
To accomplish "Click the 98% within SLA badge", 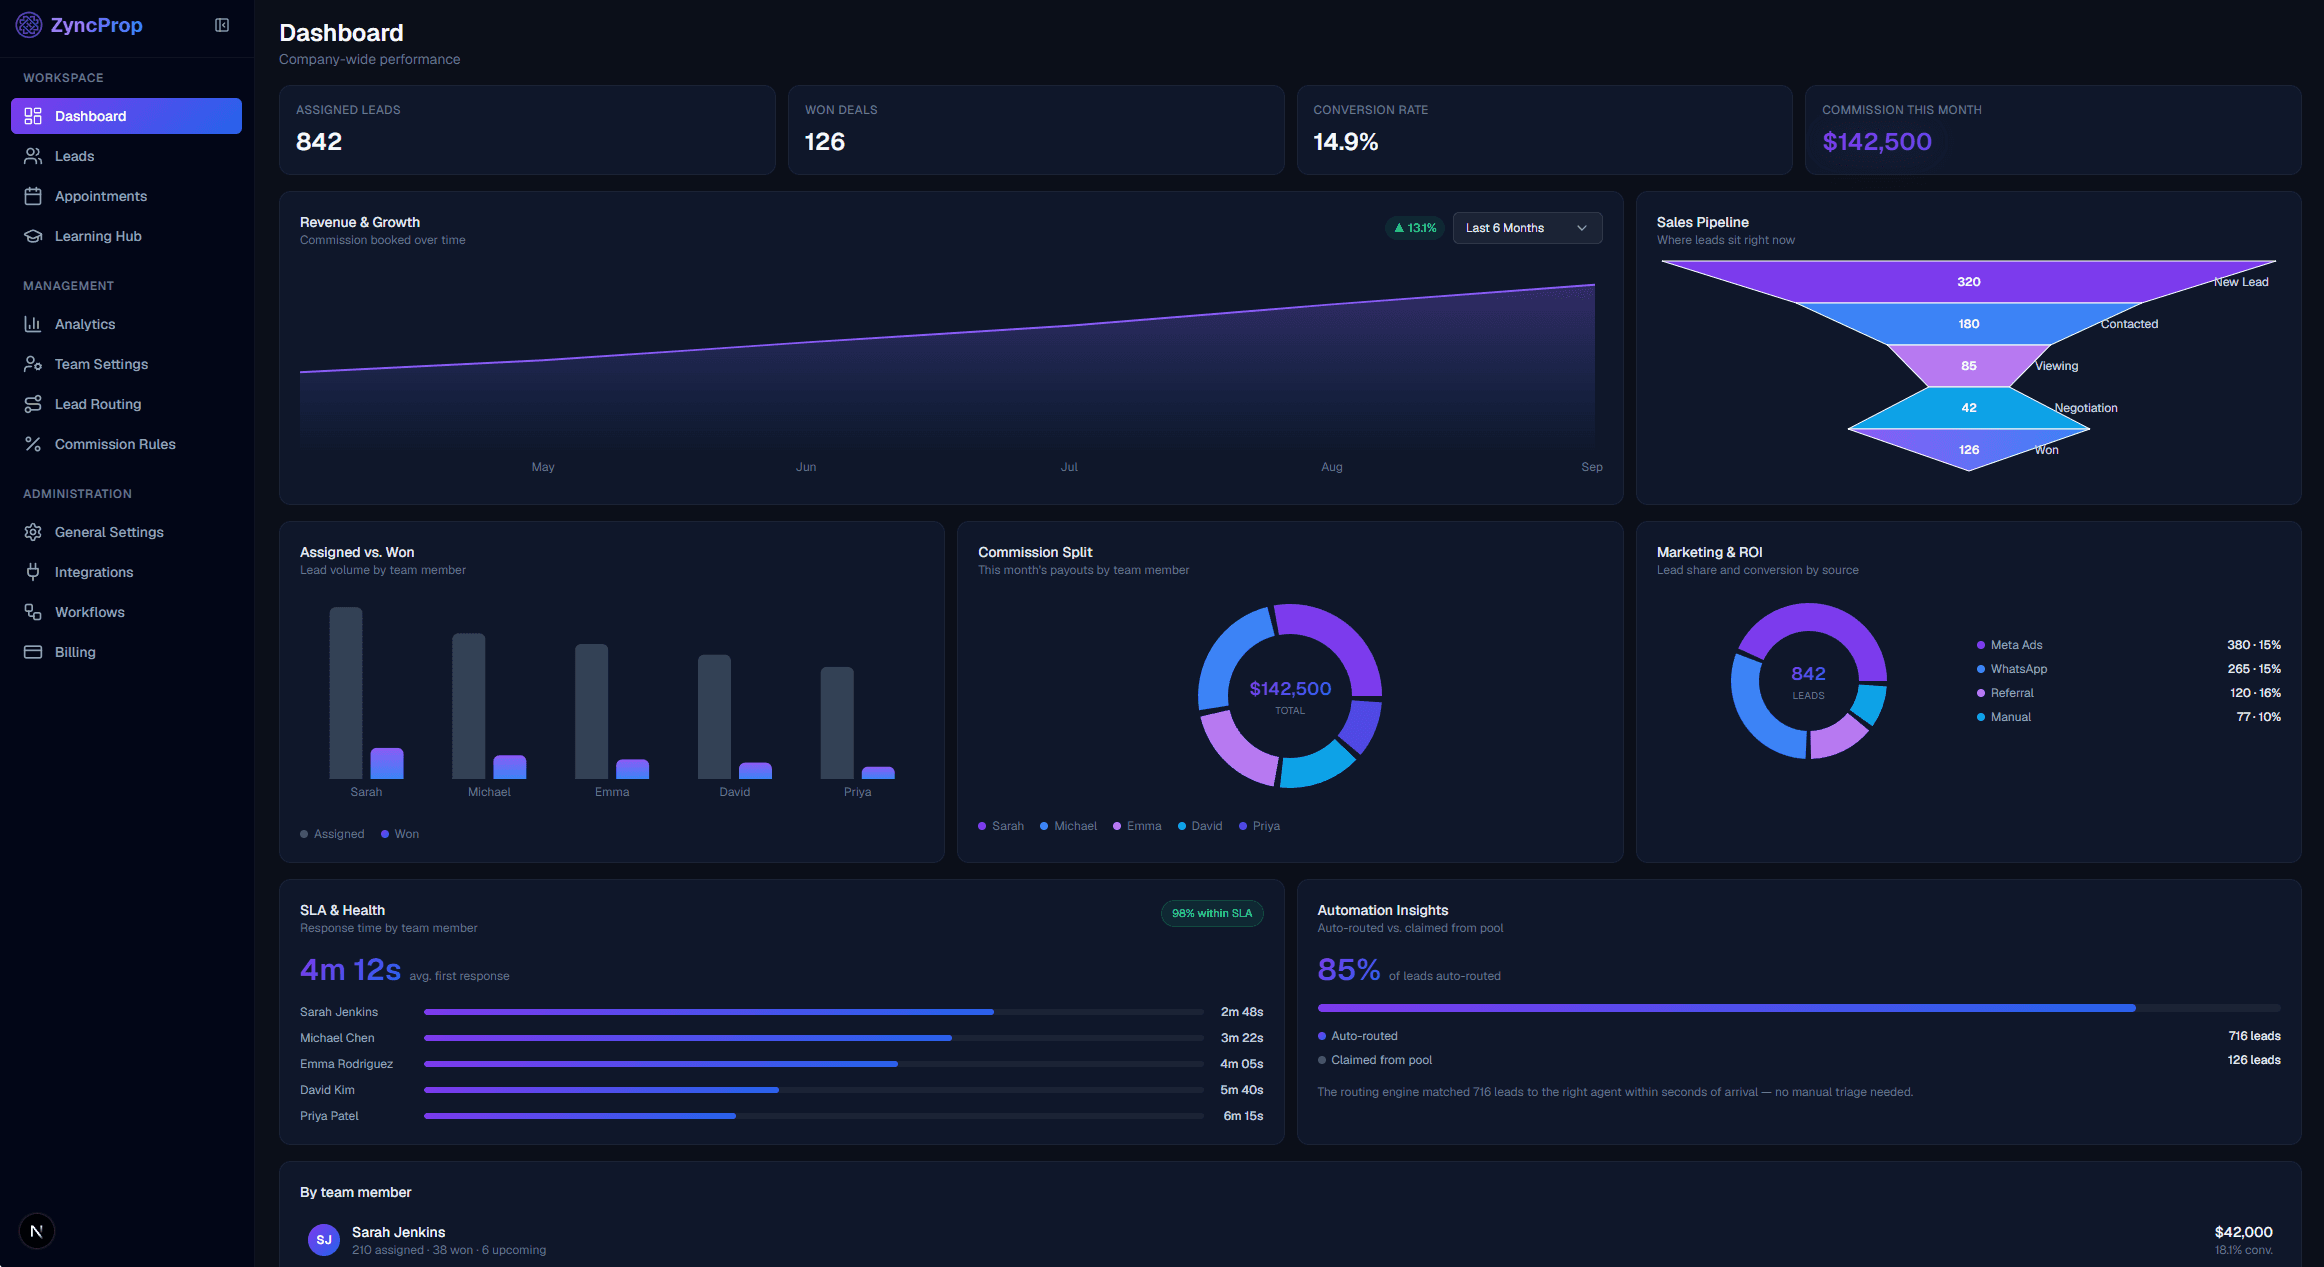I will (x=1212, y=913).
